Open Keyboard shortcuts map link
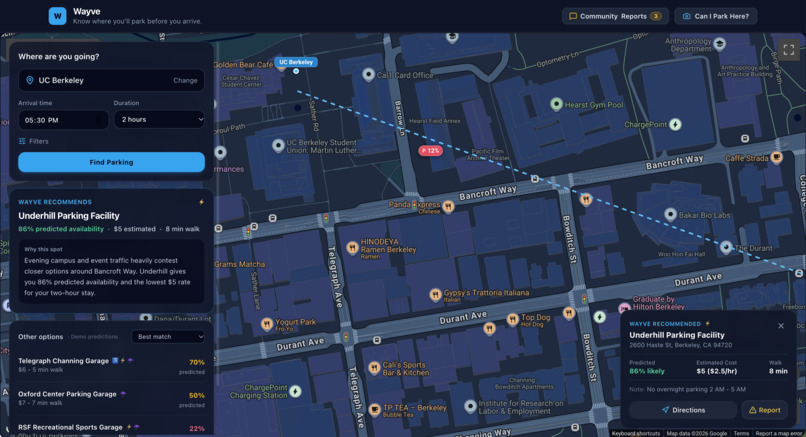Image resolution: width=806 pixels, height=437 pixels. click(636, 433)
